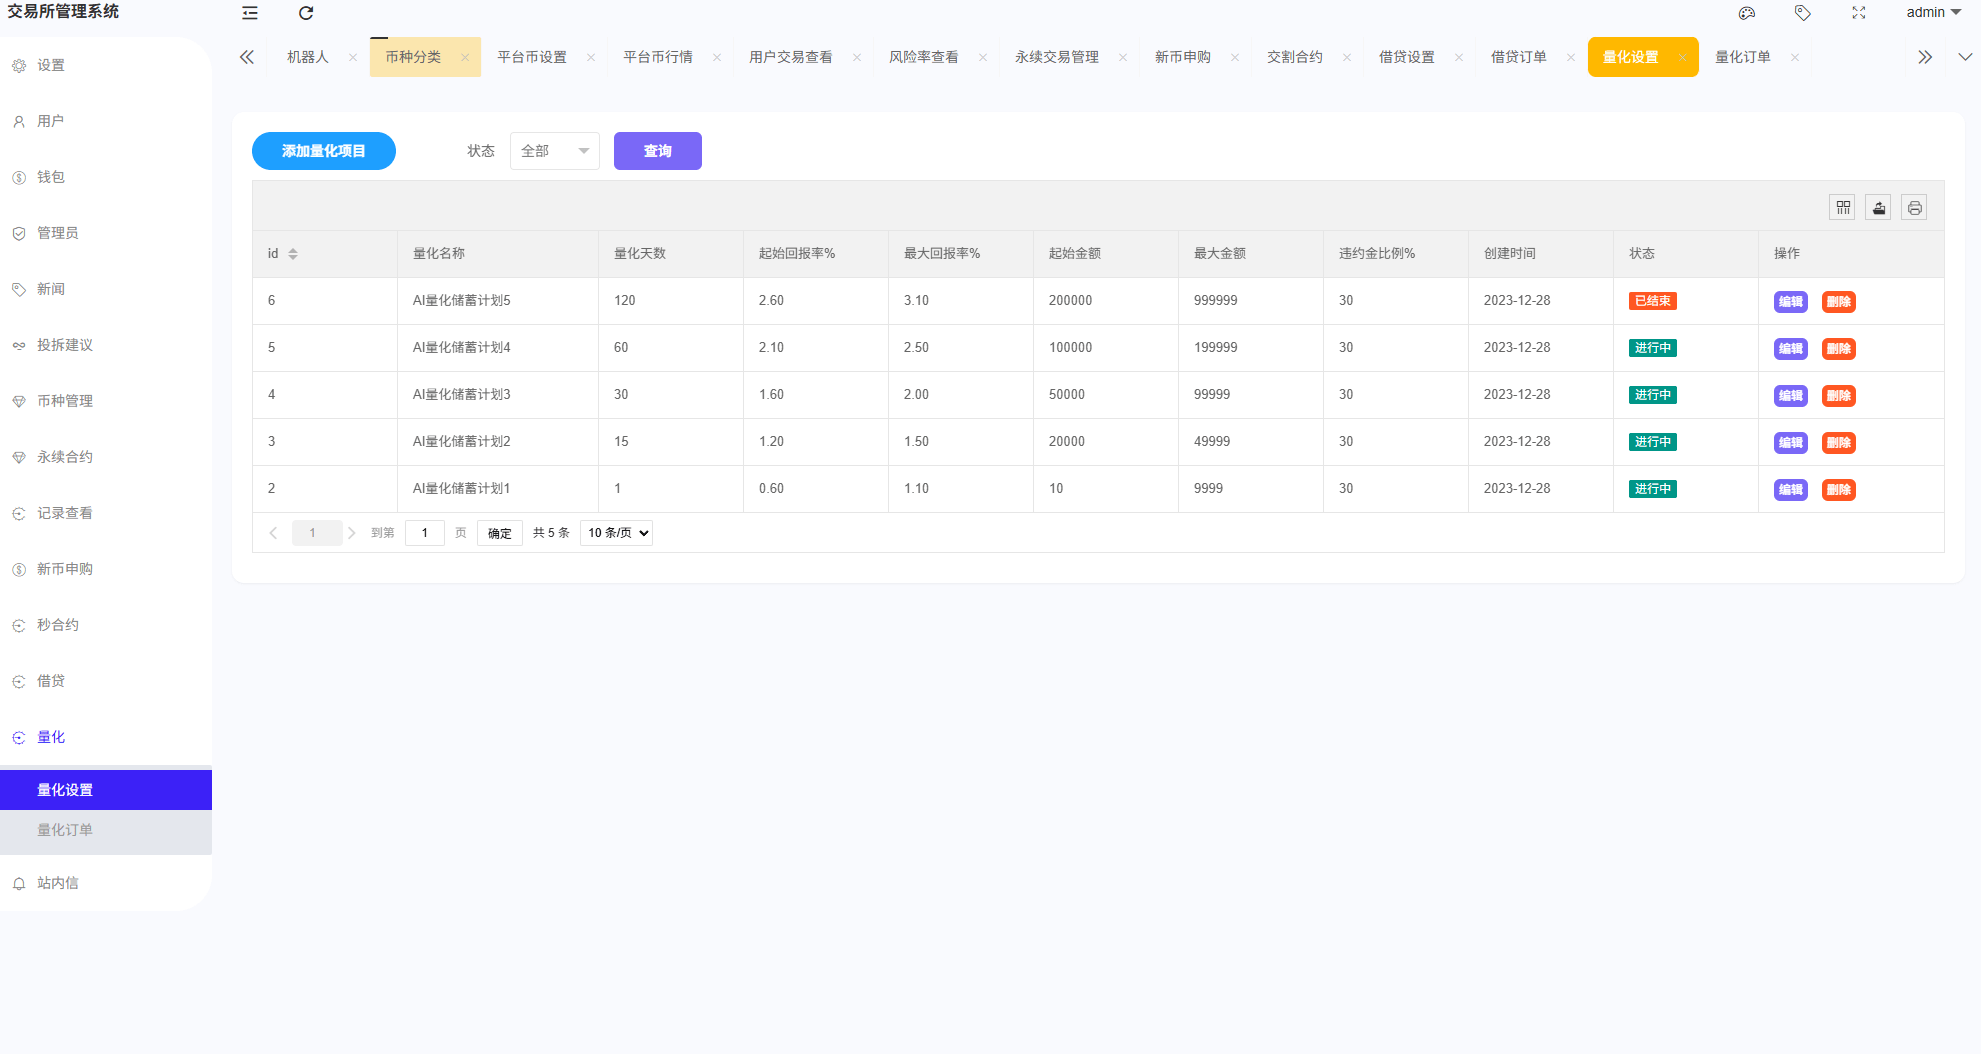Expand the tab operations chevron at far right

pos(1964,57)
